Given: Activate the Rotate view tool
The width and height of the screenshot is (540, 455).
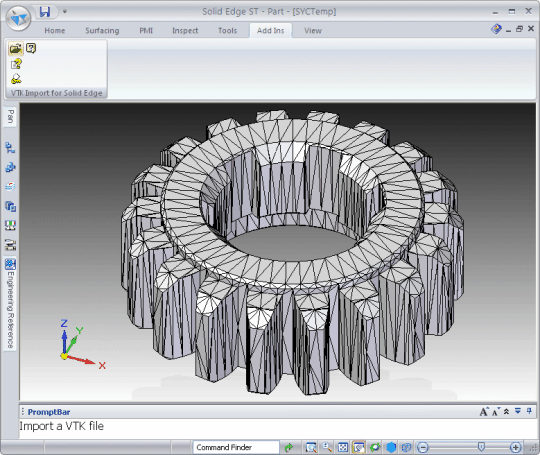Looking at the screenshot, I should coord(375,447).
